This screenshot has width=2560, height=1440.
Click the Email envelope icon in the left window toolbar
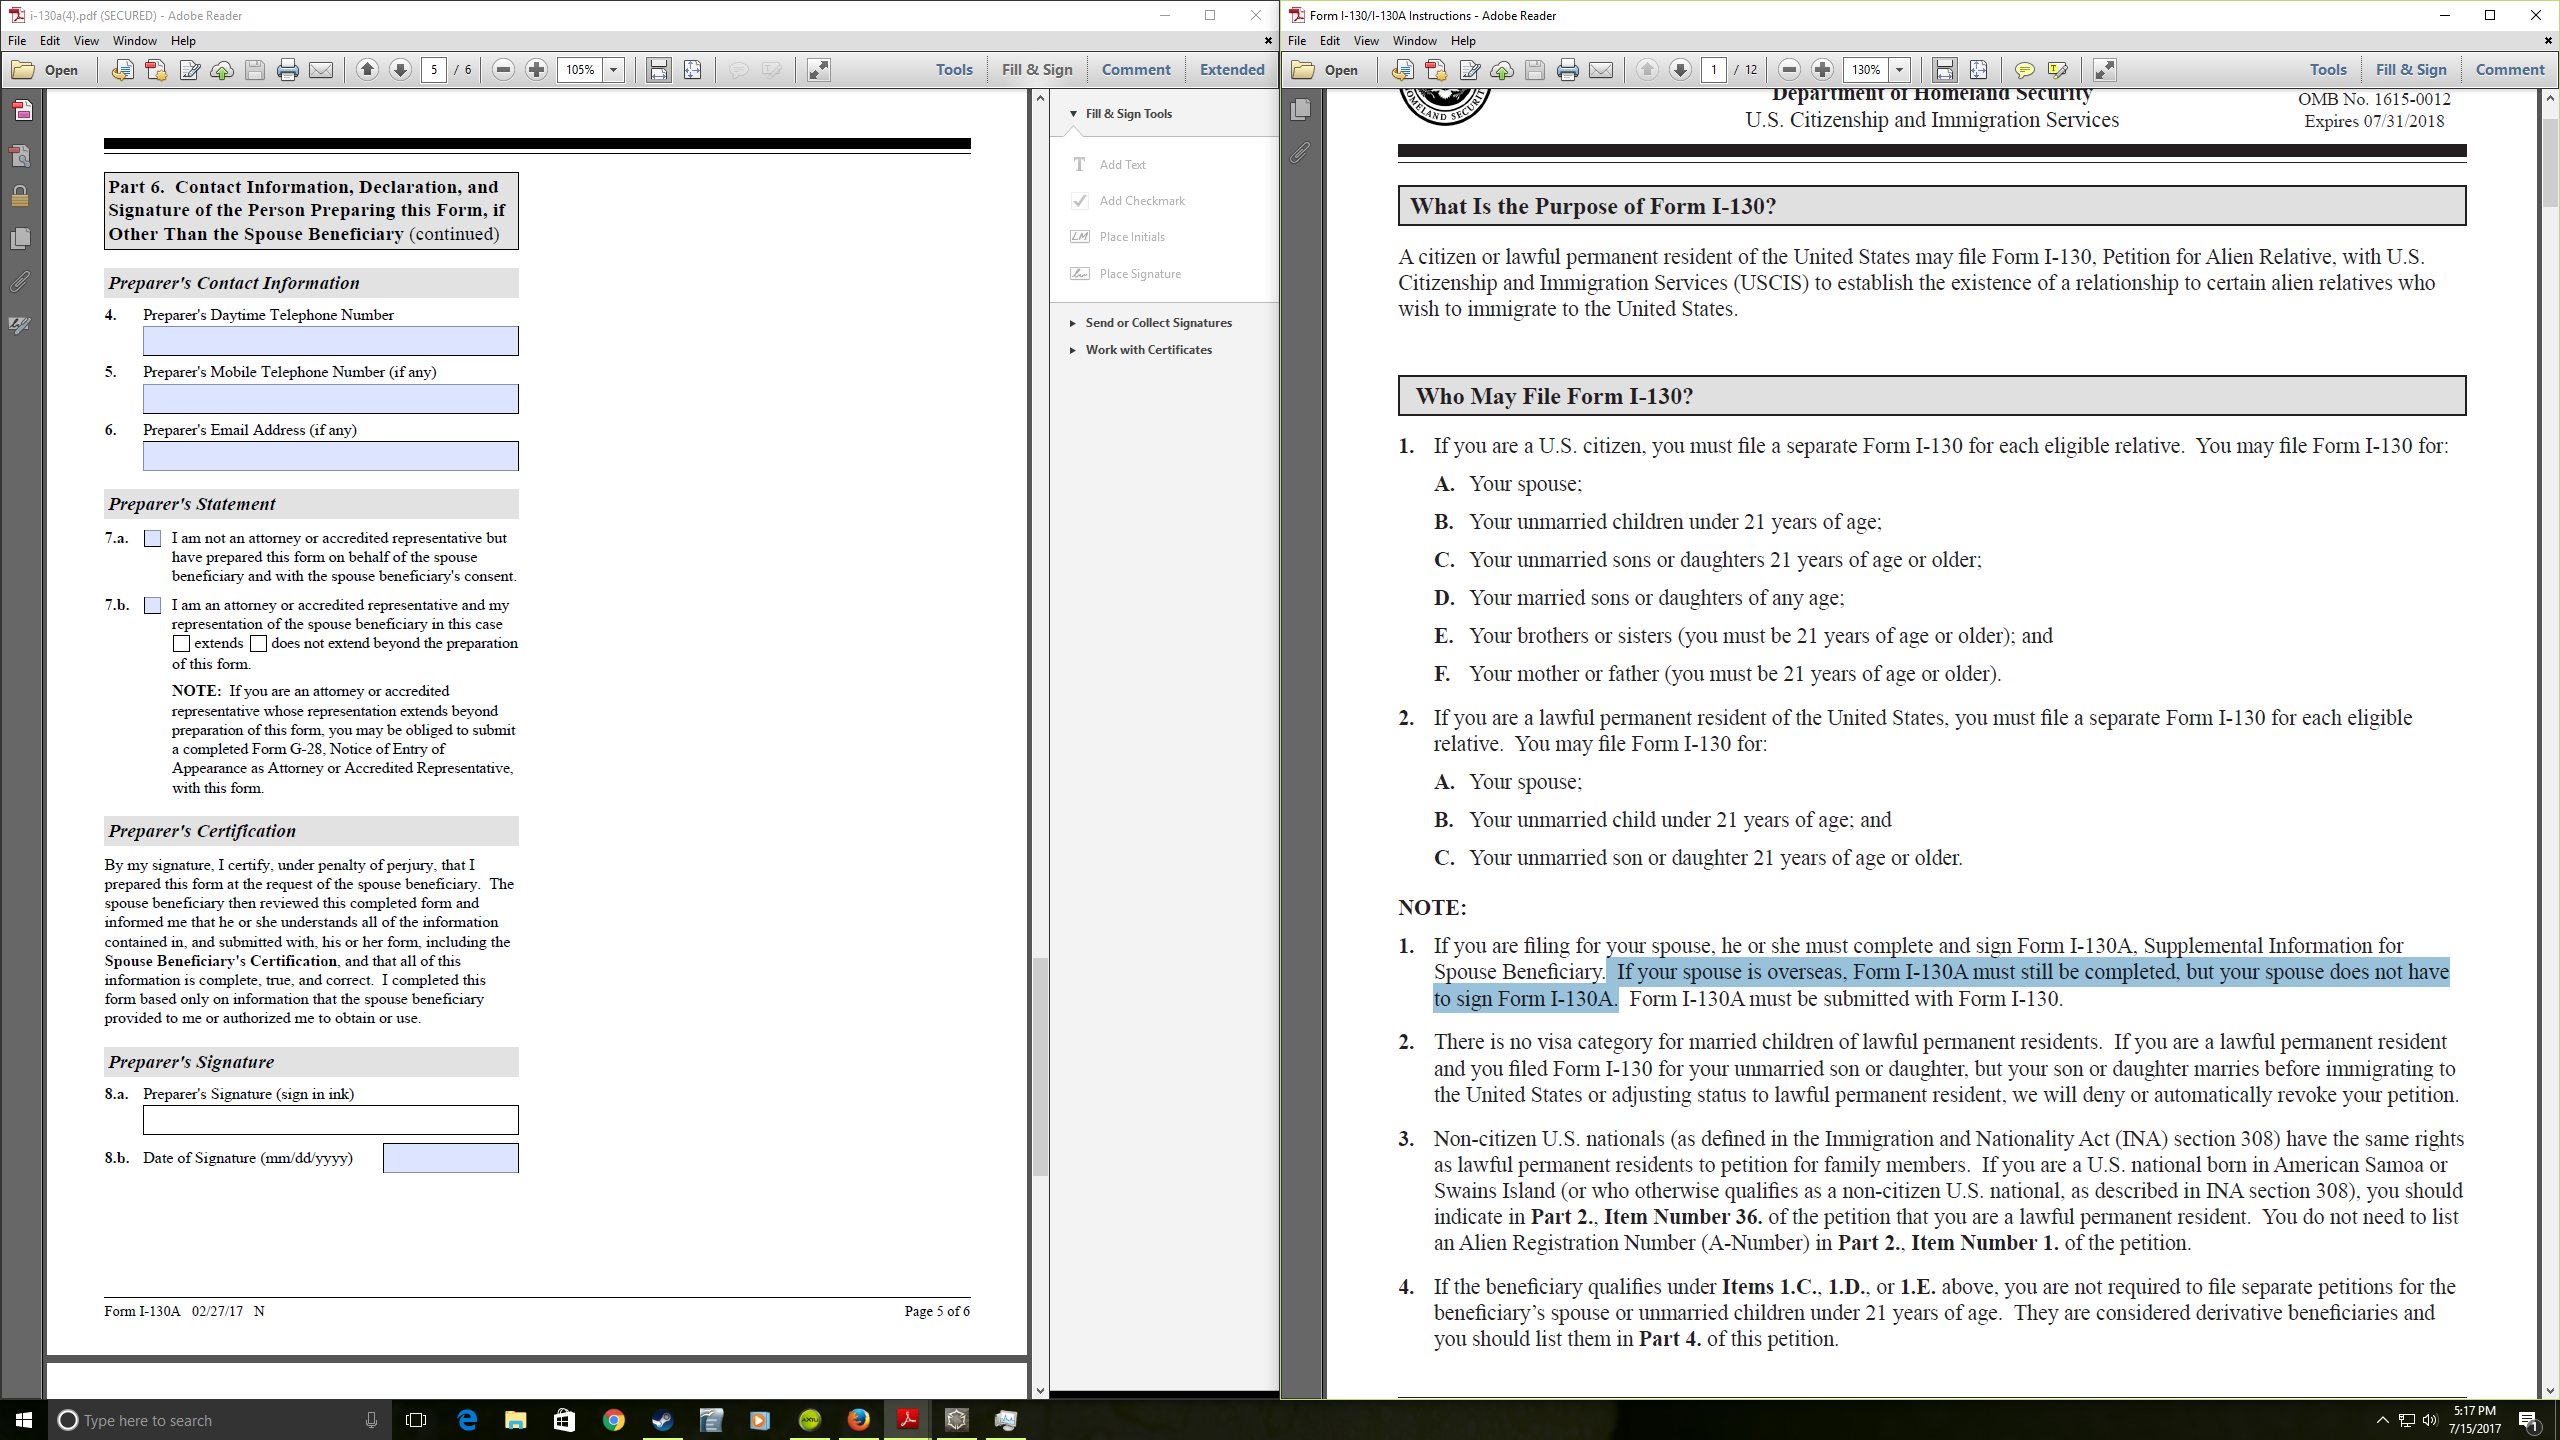[321, 70]
